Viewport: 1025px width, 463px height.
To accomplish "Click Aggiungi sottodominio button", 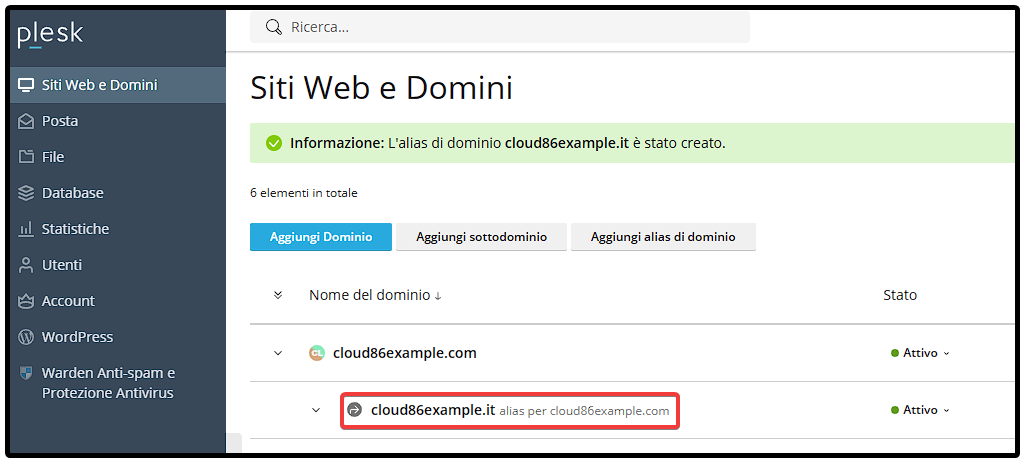I will [482, 237].
